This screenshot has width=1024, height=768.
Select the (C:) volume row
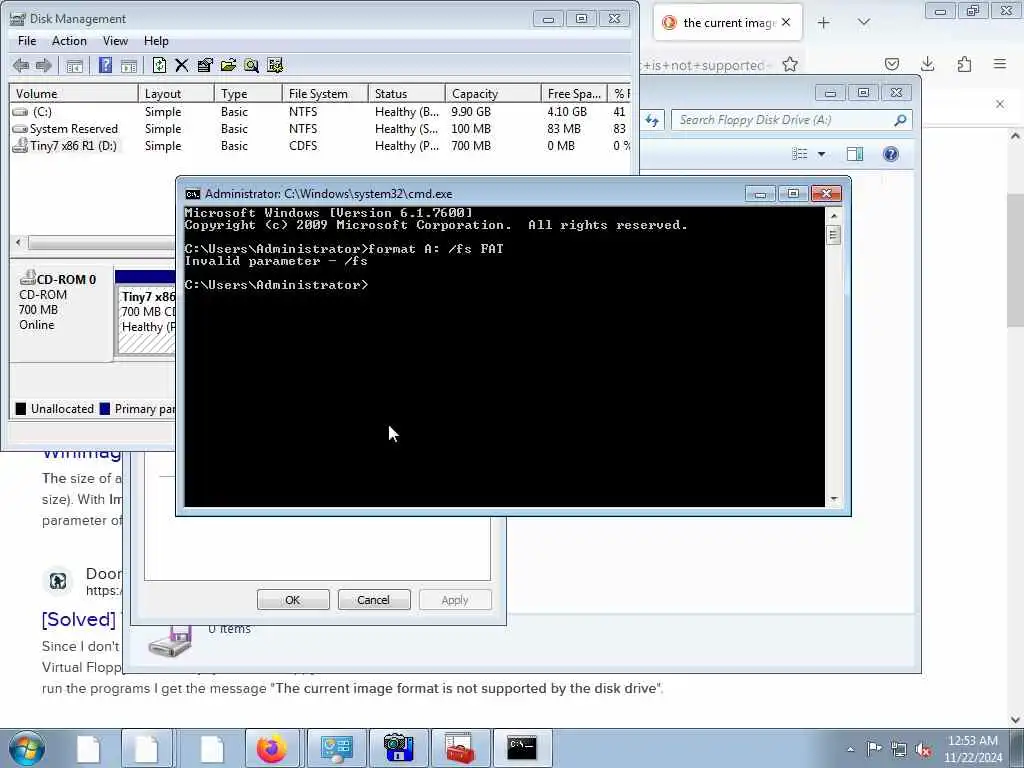coord(320,112)
